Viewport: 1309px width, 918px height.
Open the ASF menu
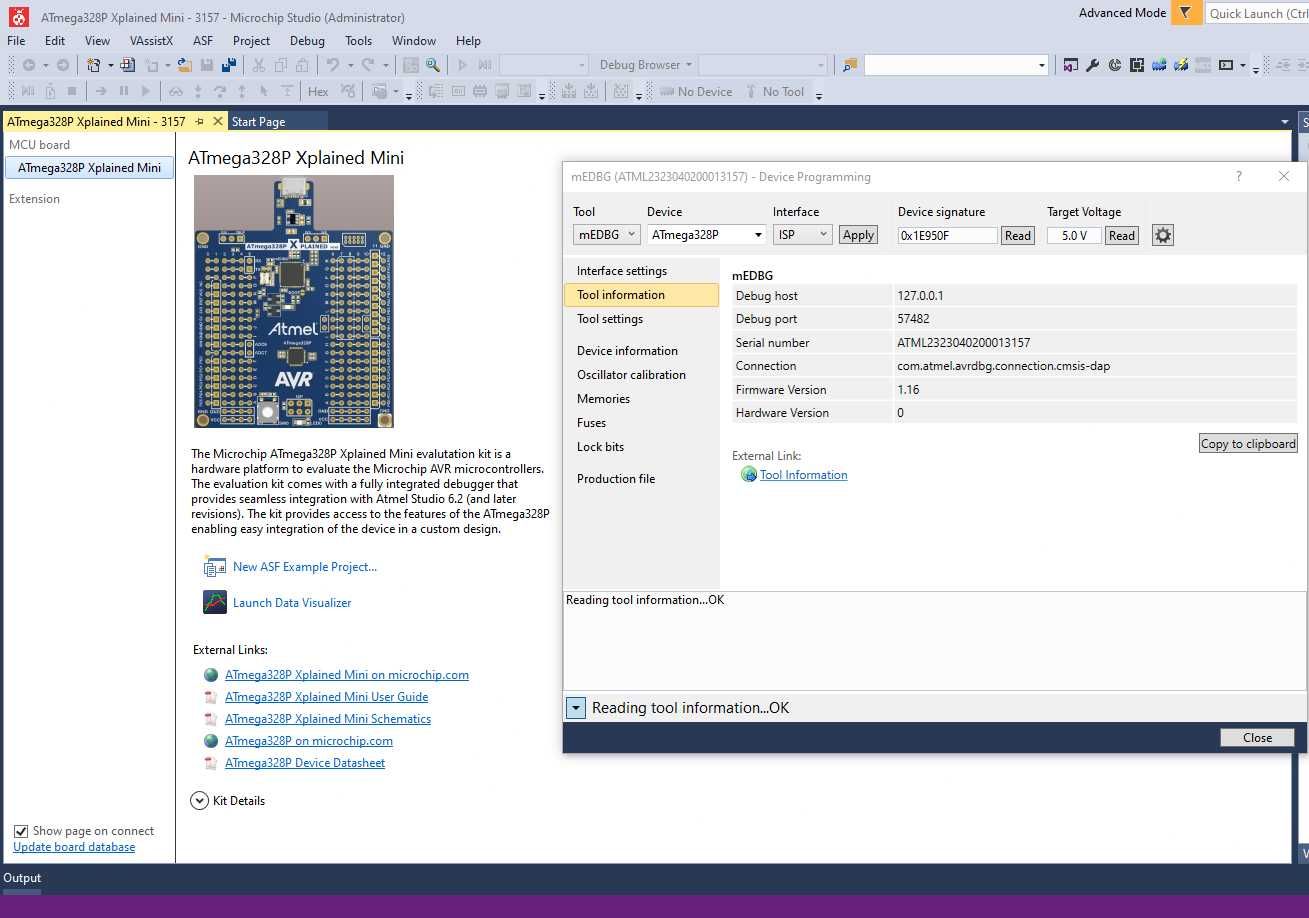coord(203,41)
